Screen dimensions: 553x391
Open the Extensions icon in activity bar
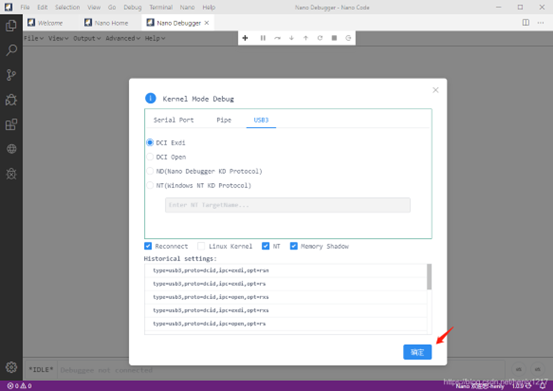pos(11,124)
